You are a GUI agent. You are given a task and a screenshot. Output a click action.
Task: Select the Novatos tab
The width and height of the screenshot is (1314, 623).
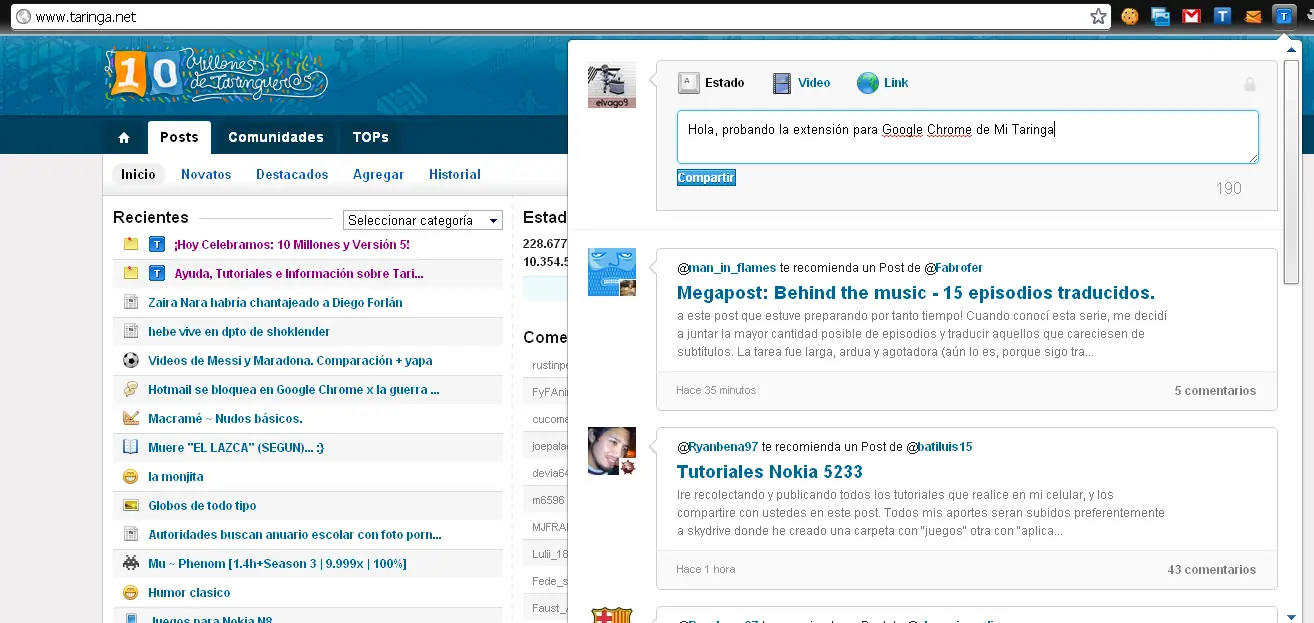click(206, 174)
